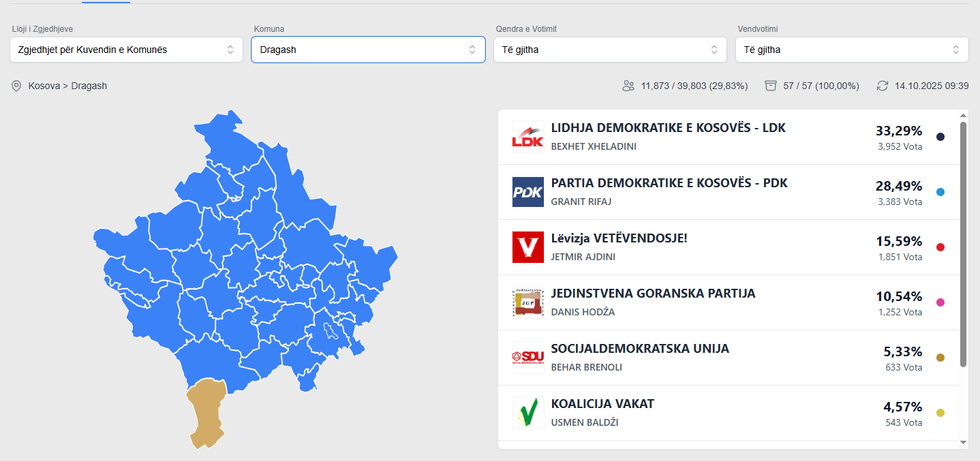Click the PDK party logo

(x=527, y=192)
